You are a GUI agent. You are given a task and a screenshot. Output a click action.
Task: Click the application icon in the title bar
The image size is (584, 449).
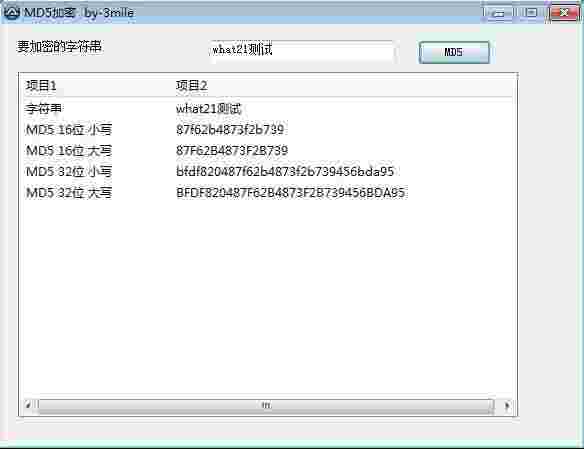[x=11, y=12]
